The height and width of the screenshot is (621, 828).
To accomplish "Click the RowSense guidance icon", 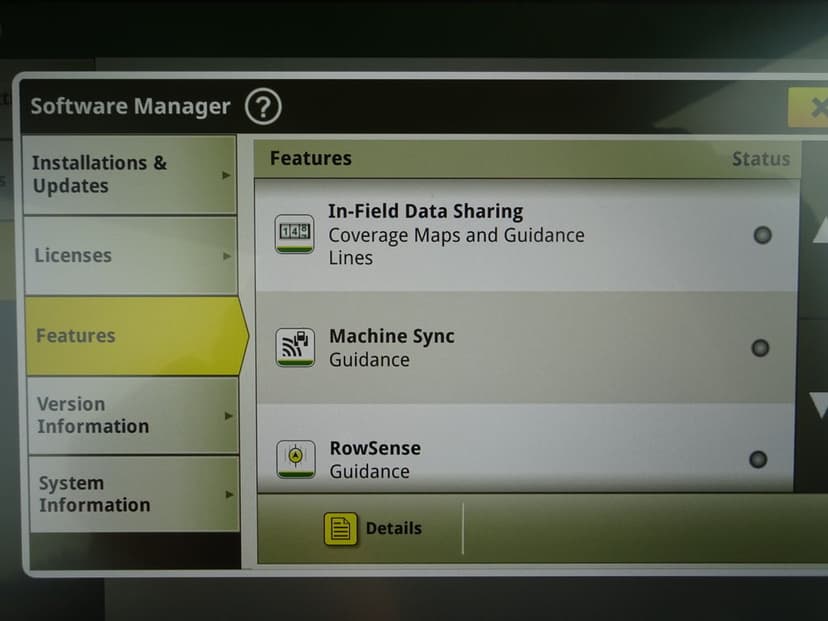I will (x=295, y=458).
